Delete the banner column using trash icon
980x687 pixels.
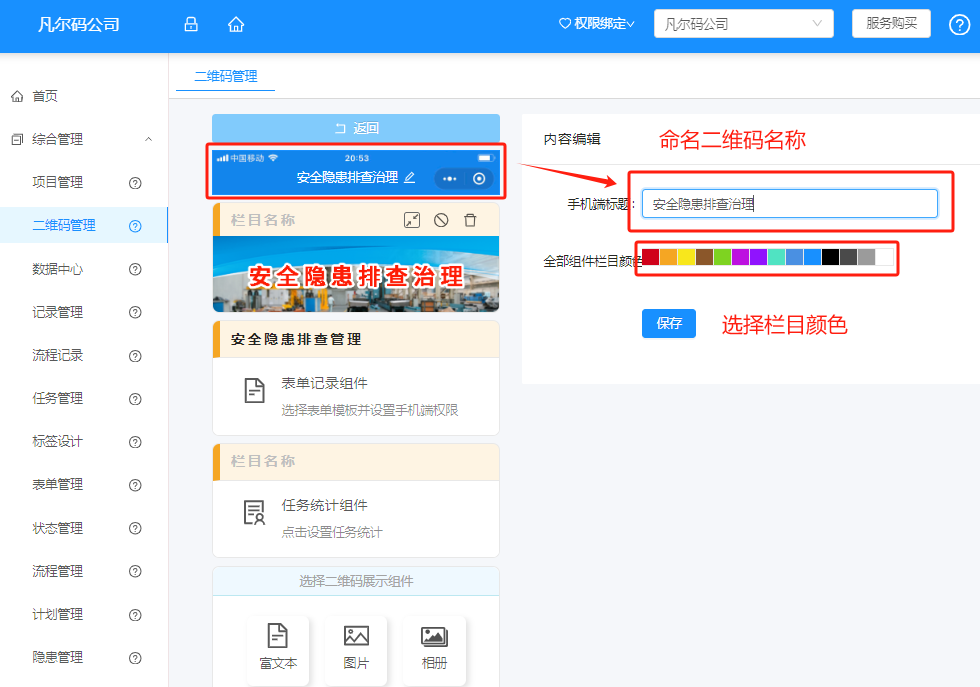click(x=470, y=219)
